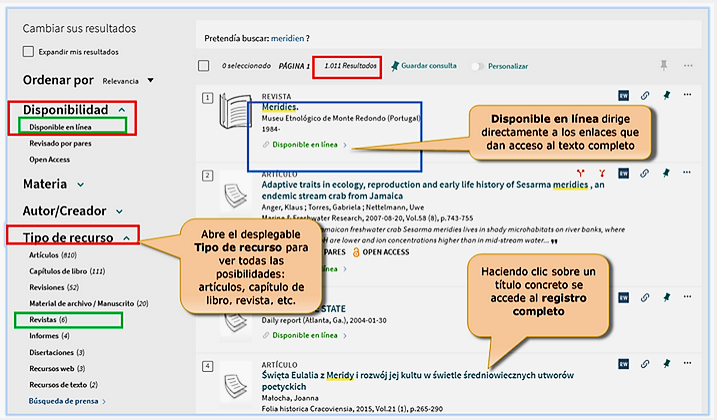Enable the Expandir mis resultados checkbox

[29, 51]
